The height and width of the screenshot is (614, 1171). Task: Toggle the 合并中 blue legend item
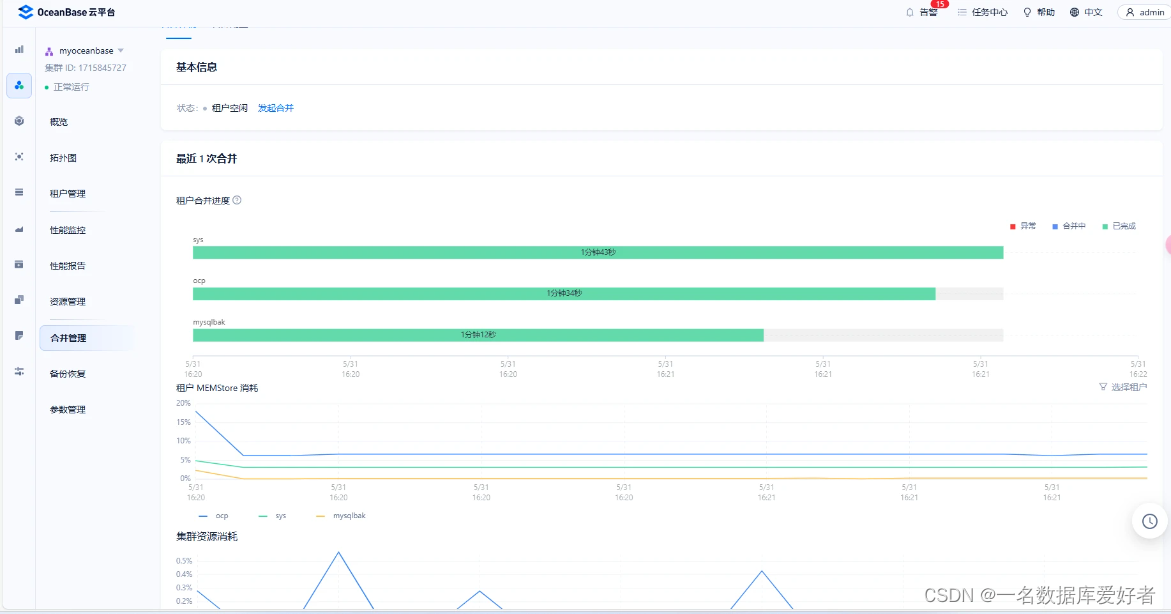pyautogui.click(x=1069, y=226)
